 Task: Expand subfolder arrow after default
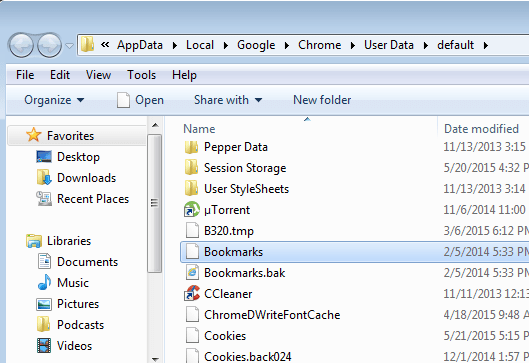pyautogui.click(x=485, y=45)
